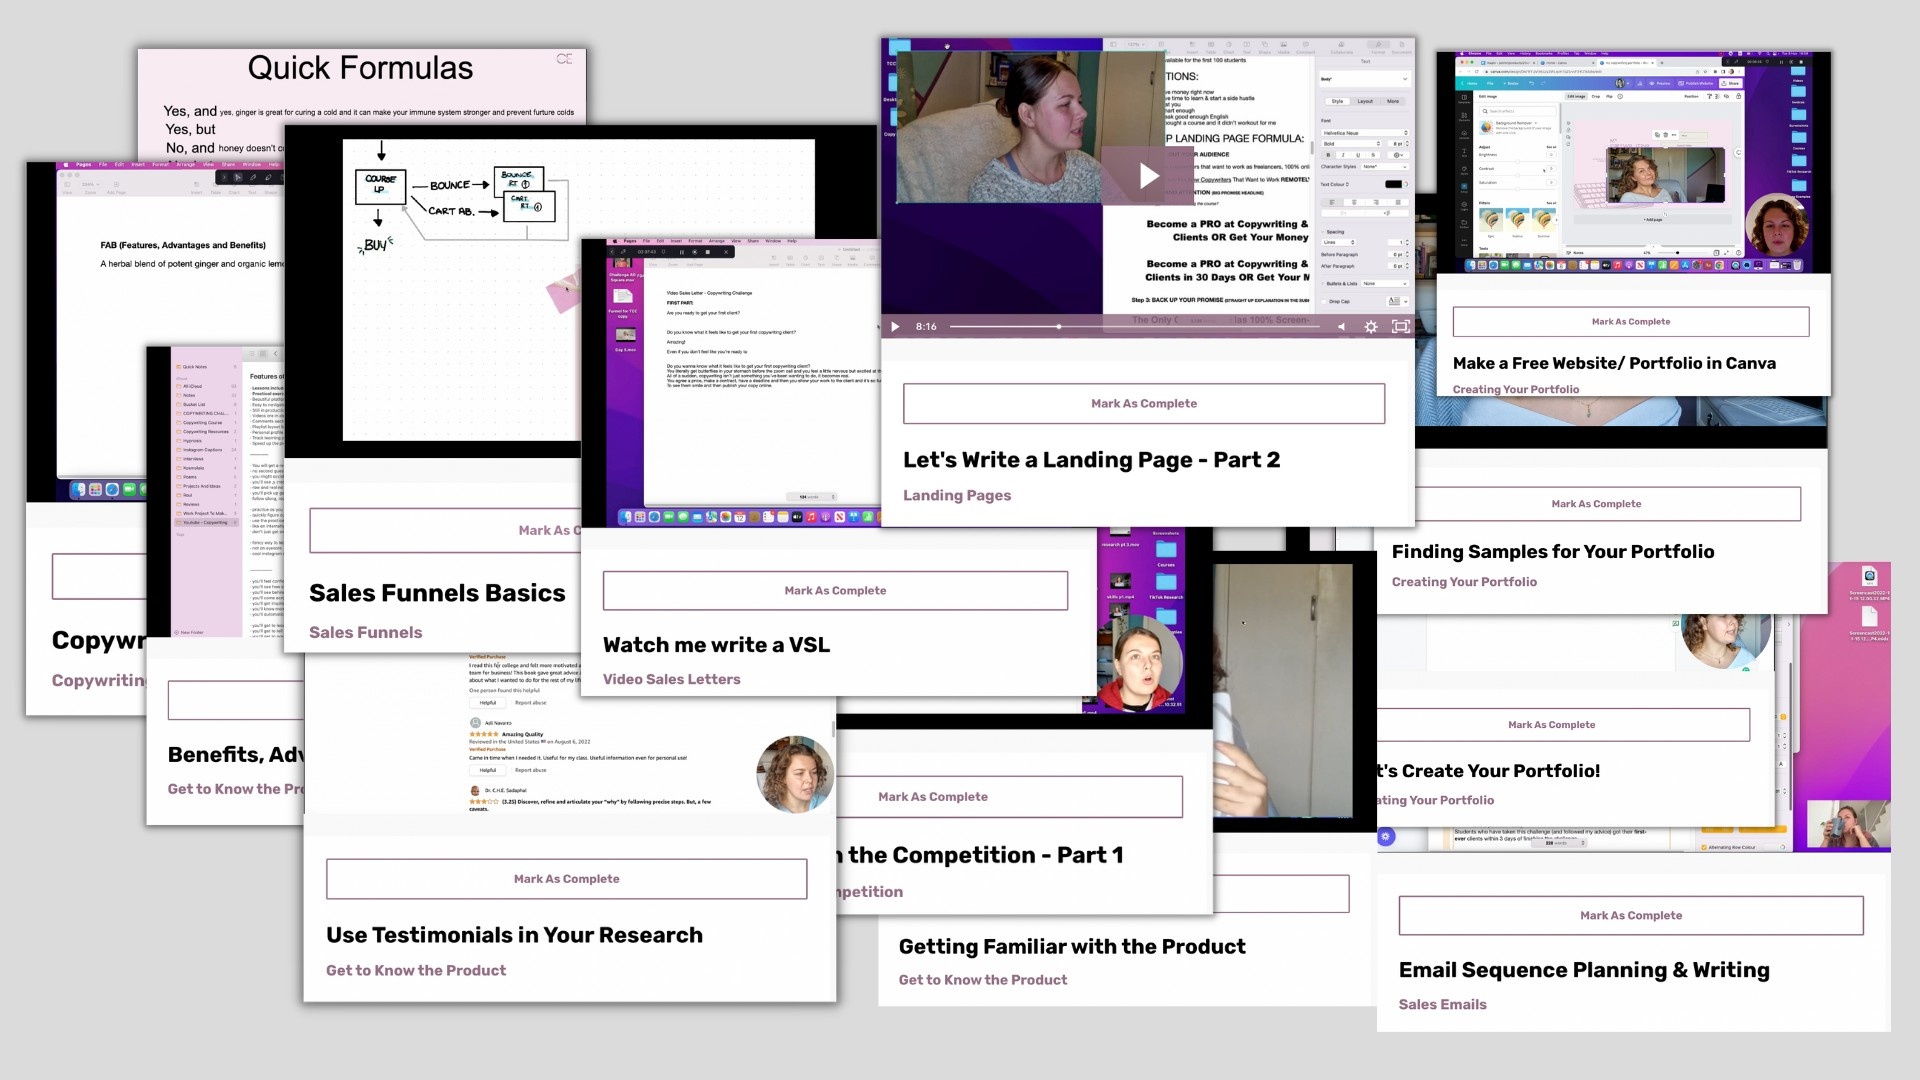
Task: Mark 'Use Testimonials in Your Research' as complete
Action: pyautogui.click(x=566, y=879)
